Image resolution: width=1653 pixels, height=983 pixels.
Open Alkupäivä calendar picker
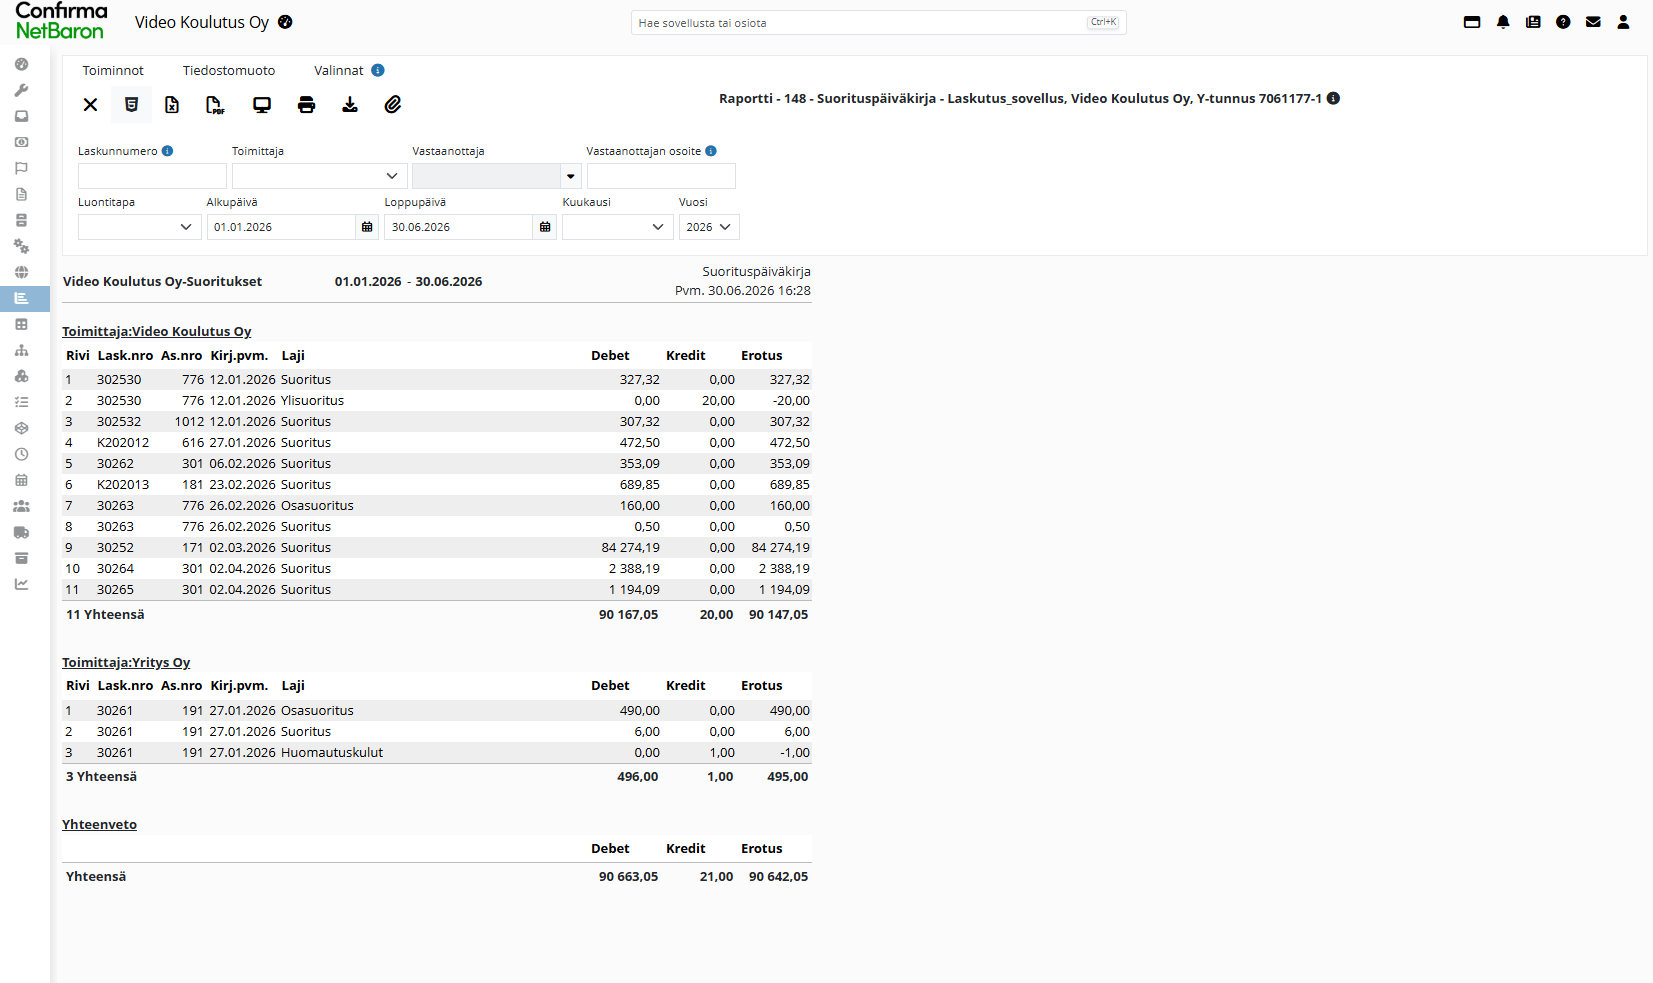(367, 227)
